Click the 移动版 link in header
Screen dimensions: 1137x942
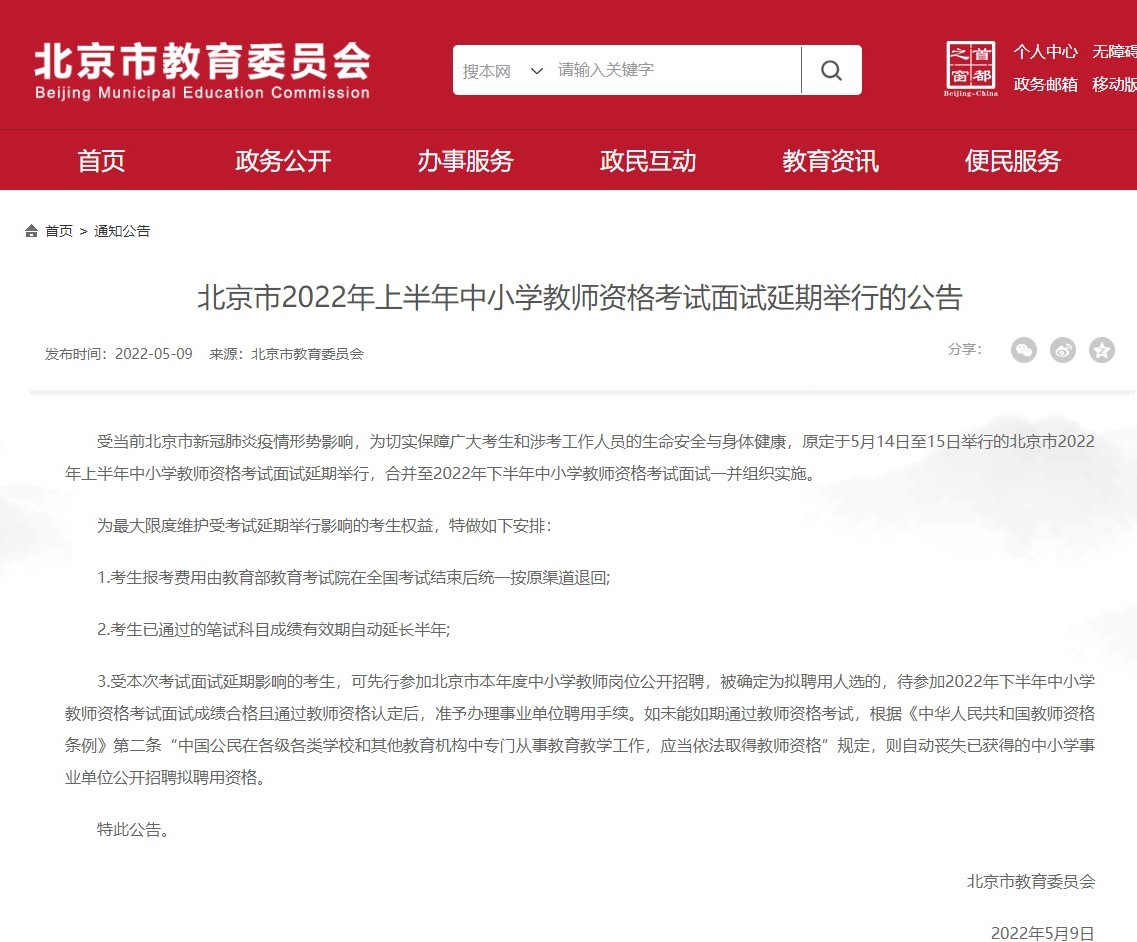[x=1114, y=85]
